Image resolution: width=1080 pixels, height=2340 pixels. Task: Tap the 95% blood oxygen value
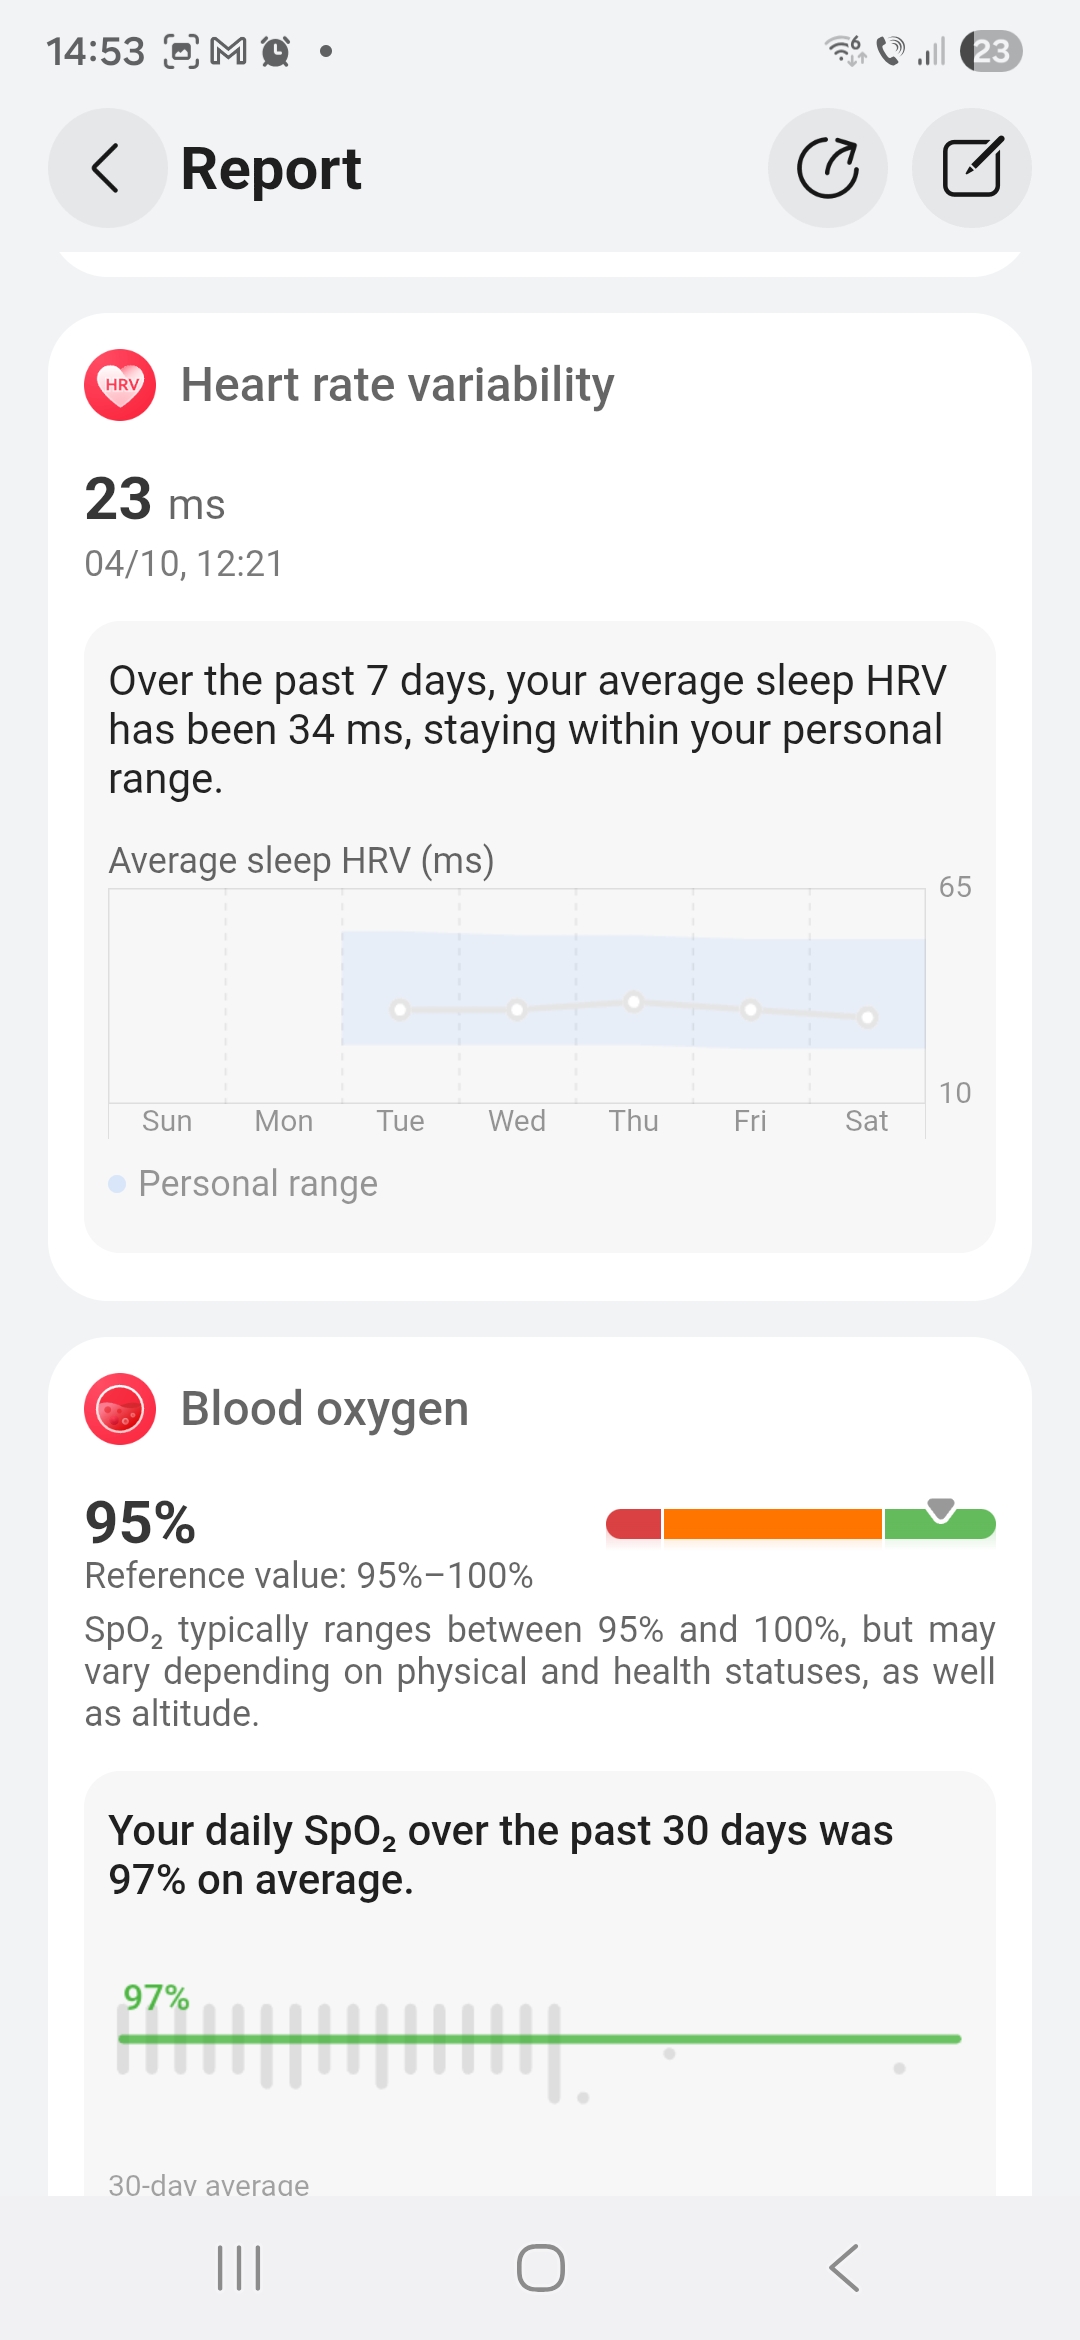point(140,1523)
